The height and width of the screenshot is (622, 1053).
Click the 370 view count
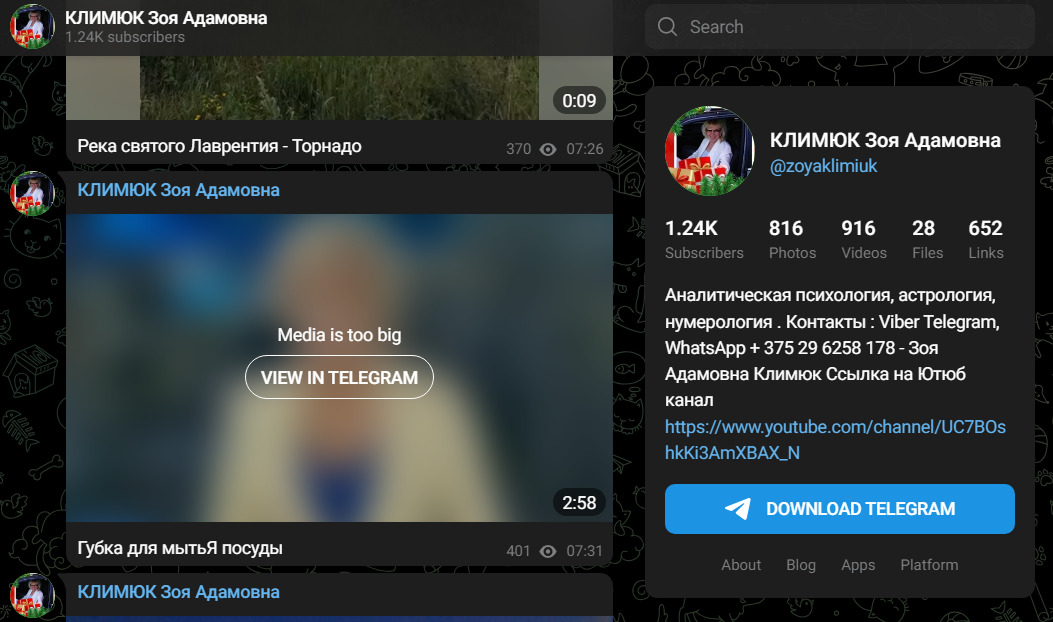518,149
